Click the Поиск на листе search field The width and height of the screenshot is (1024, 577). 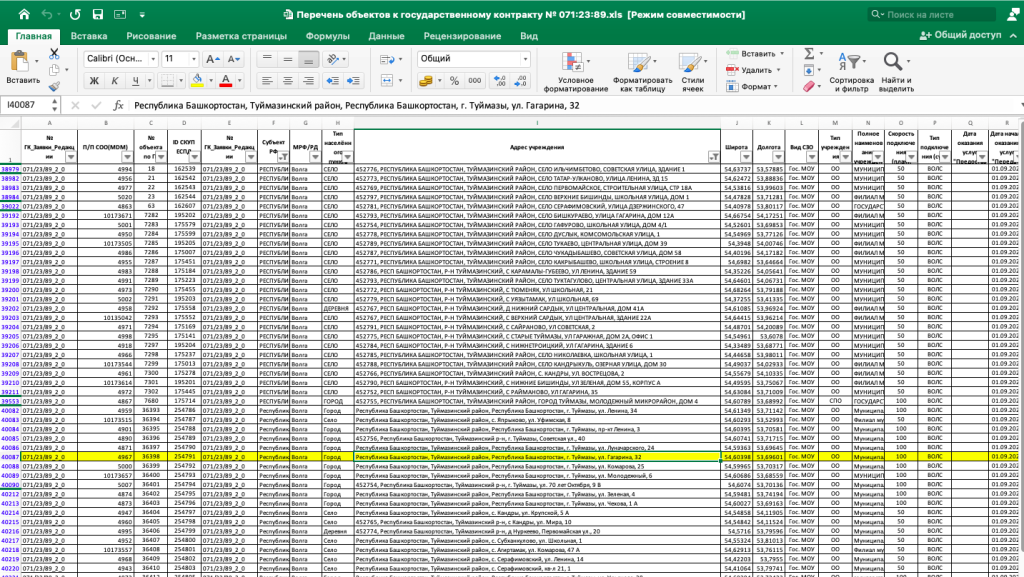pyautogui.click(x=933, y=14)
